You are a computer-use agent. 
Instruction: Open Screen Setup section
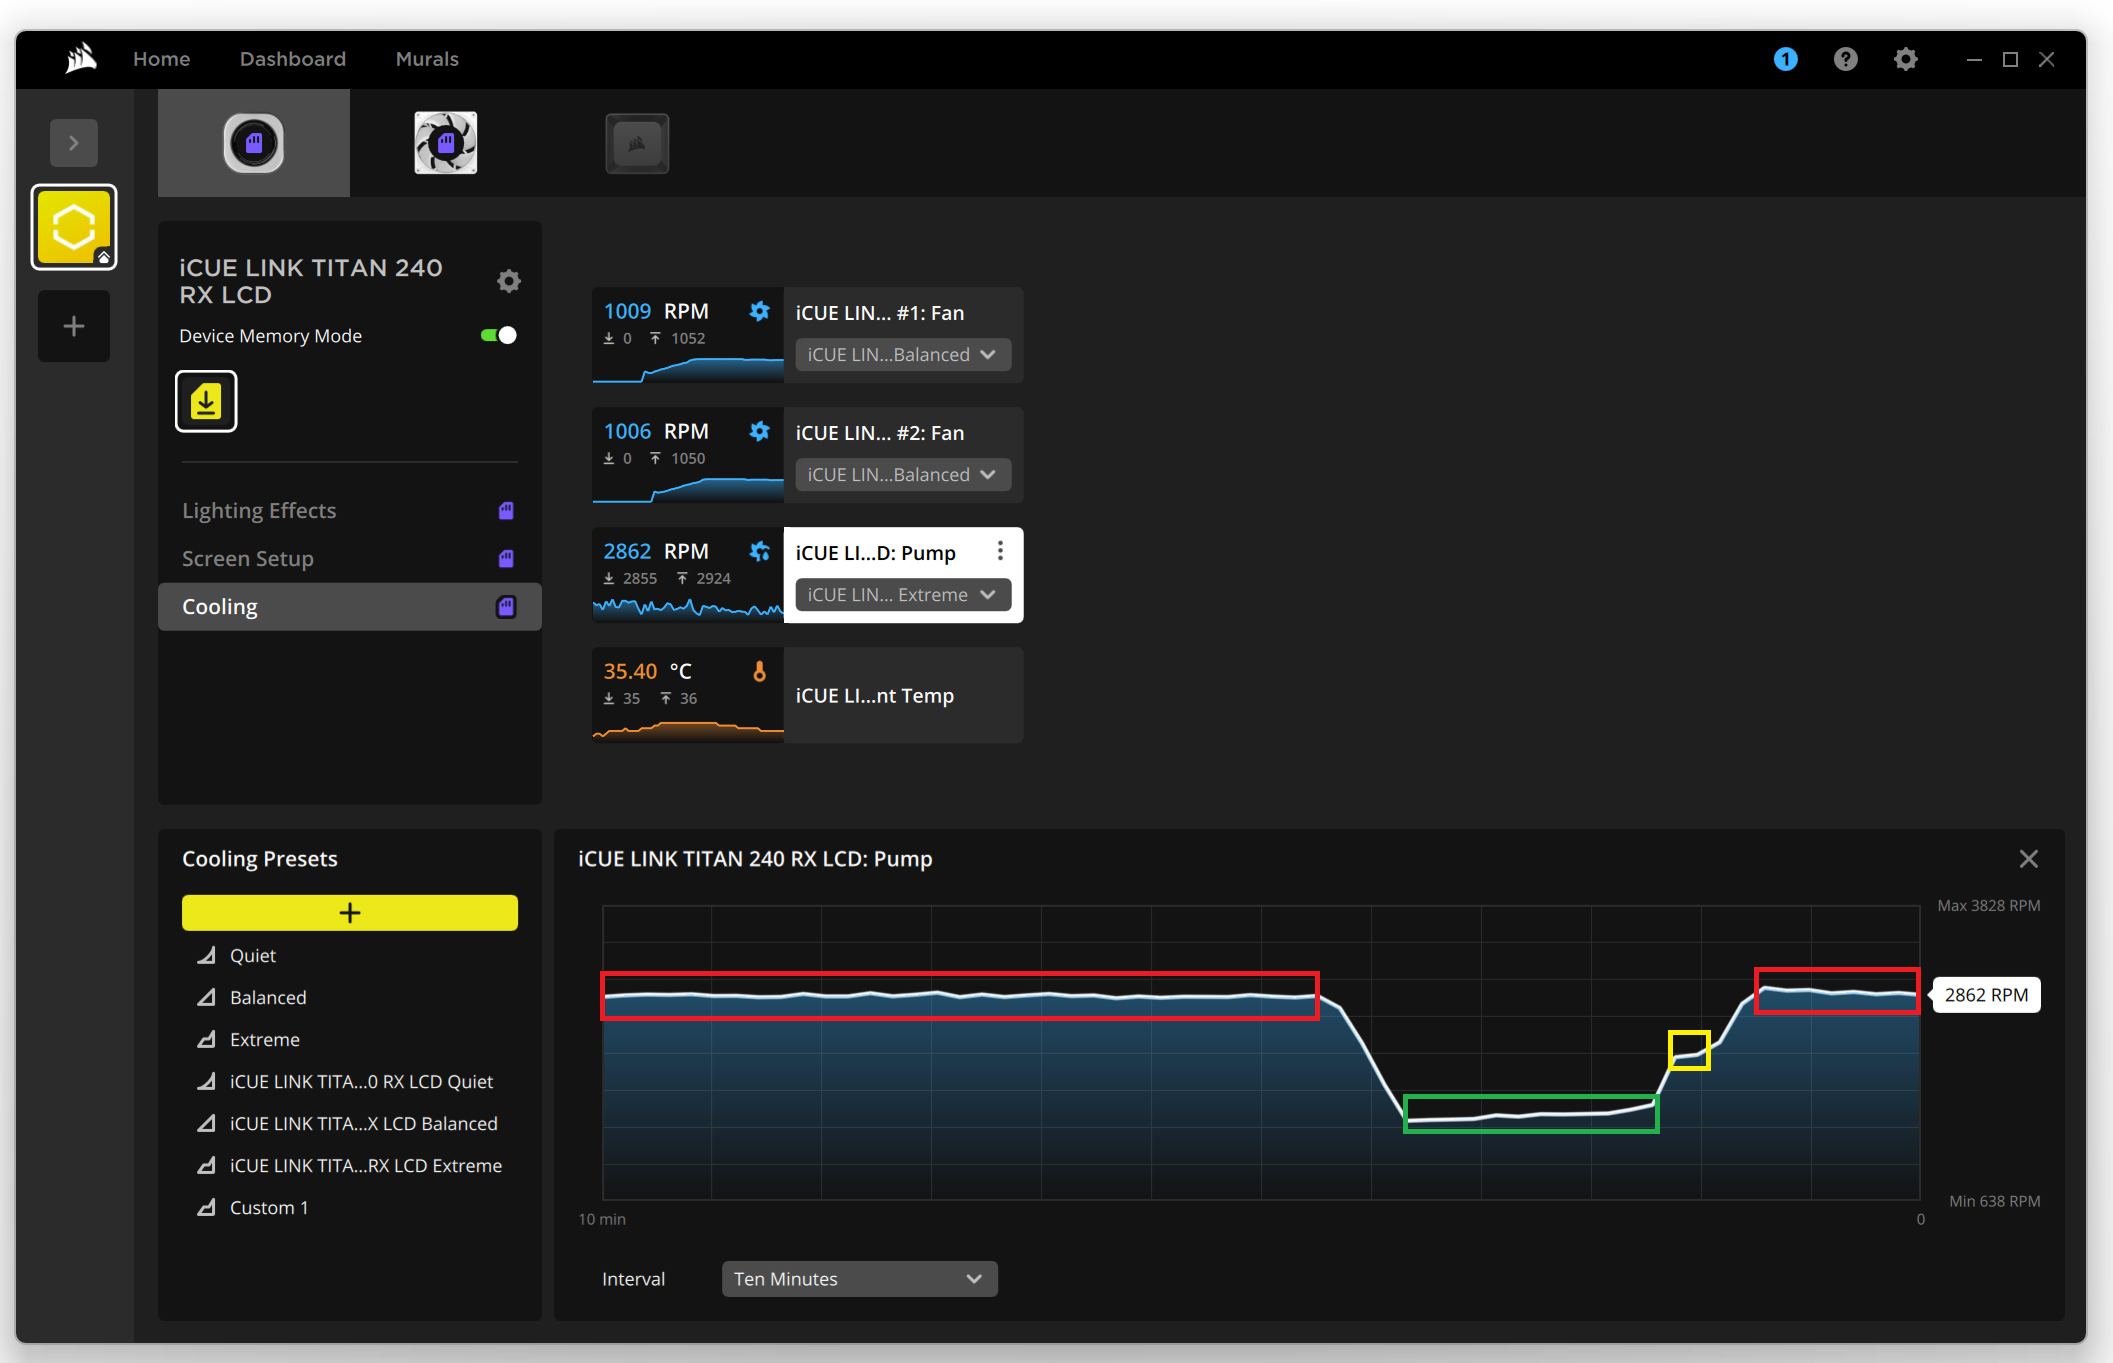(349, 558)
